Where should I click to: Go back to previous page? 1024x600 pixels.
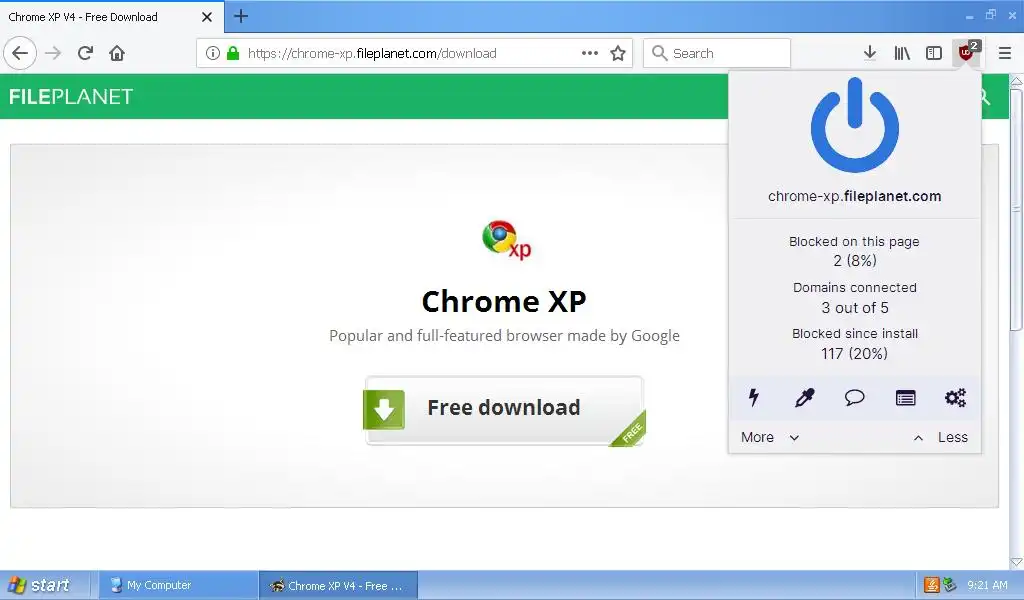20,53
